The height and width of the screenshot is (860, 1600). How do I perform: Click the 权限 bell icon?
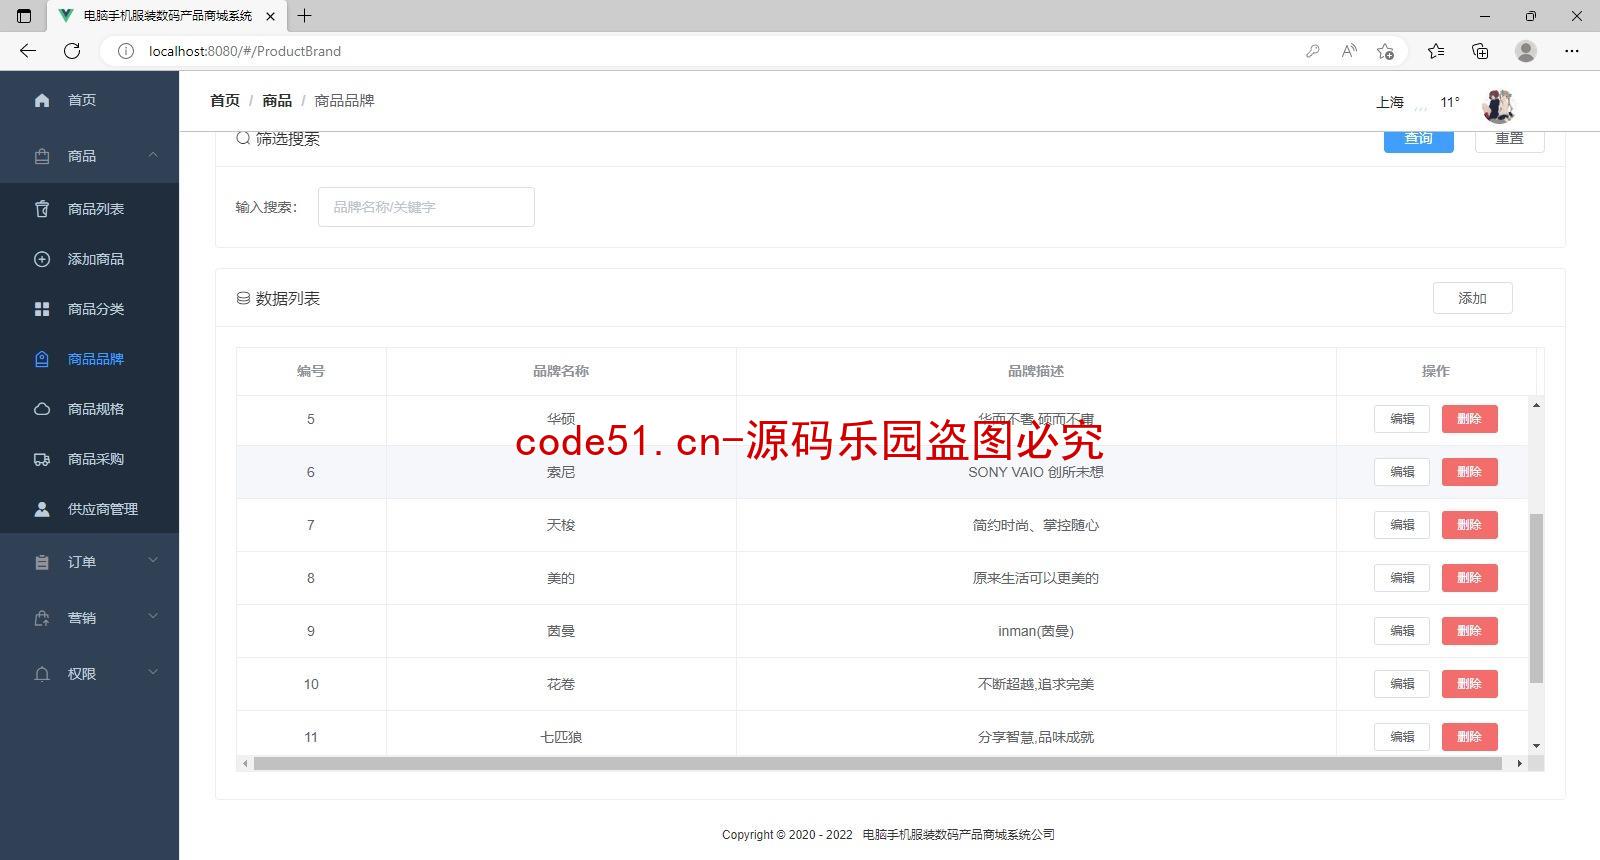pyautogui.click(x=42, y=674)
